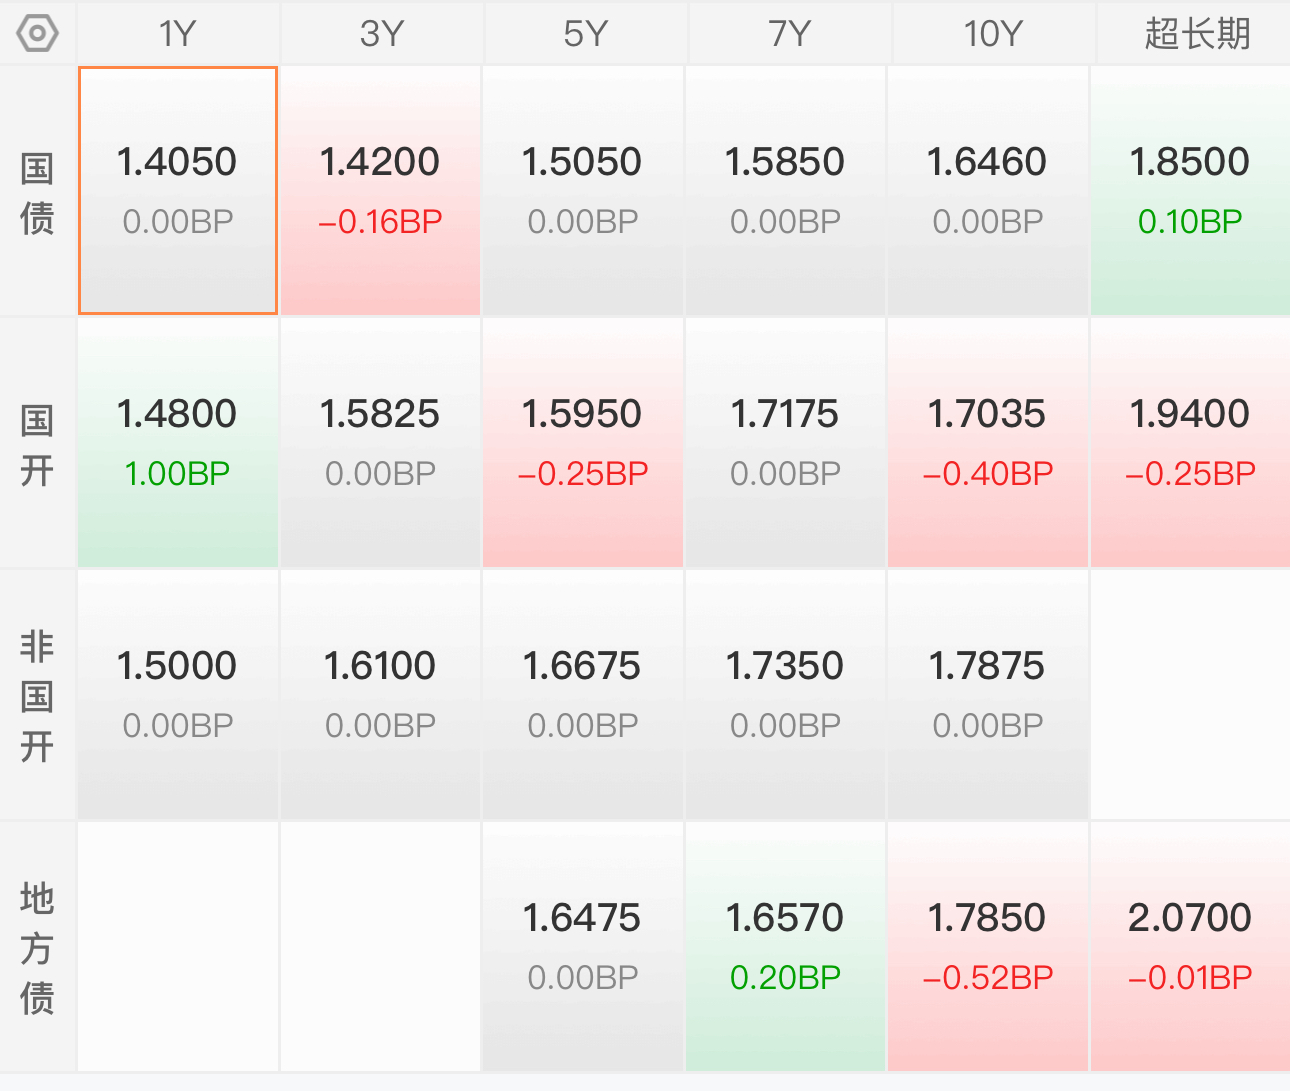Open the highlighted 国债 1Y cell 1.4050
1290x1091 pixels.
[x=178, y=190]
